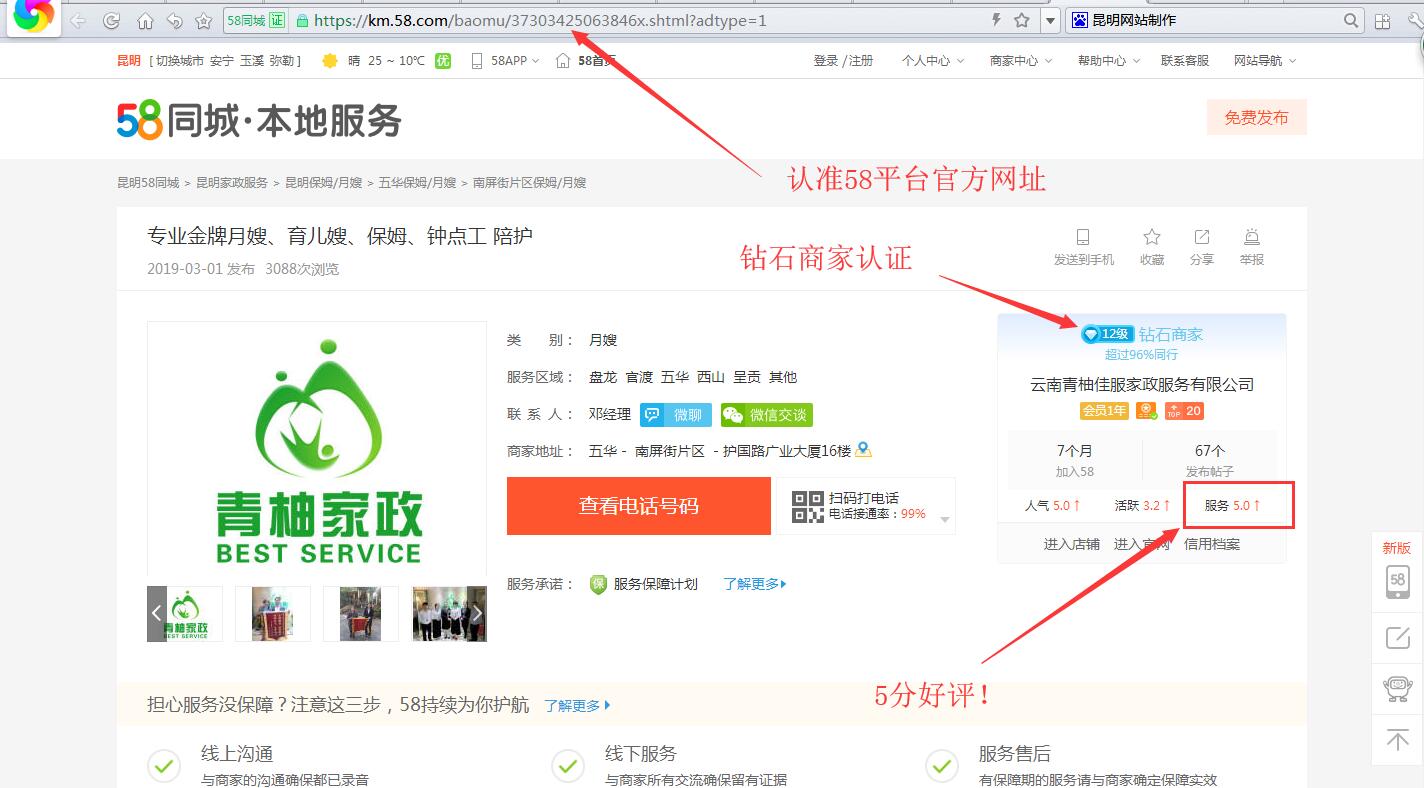Open the 58首页 home link
Screen dimensions: 1424x788
tap(586, 61)
